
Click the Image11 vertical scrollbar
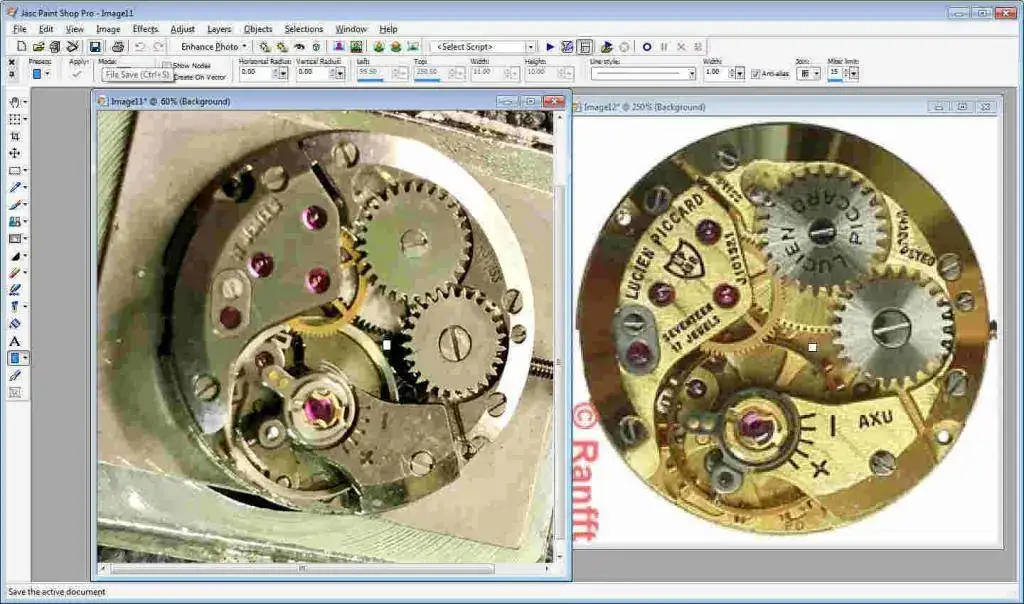tap(558, 337)
